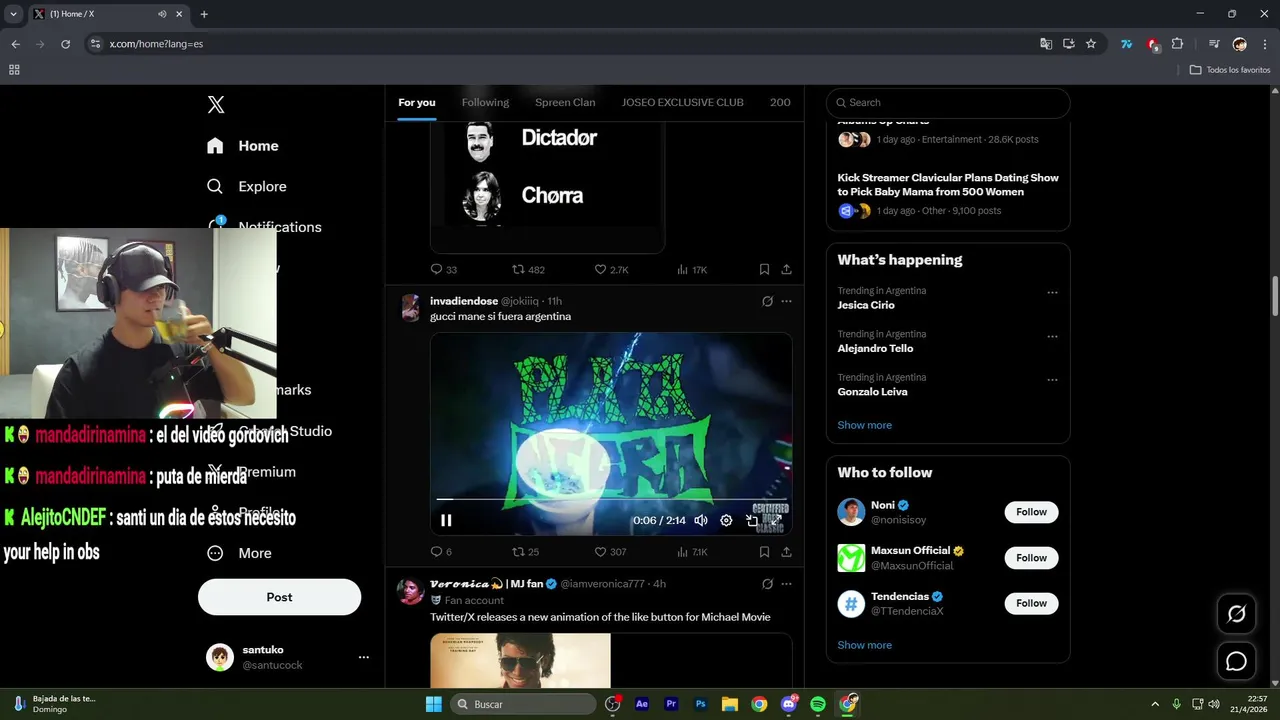Open the Chrome three-dot menu
The width and height of the screenshot is (1280, 720).
click(1264, 44)
